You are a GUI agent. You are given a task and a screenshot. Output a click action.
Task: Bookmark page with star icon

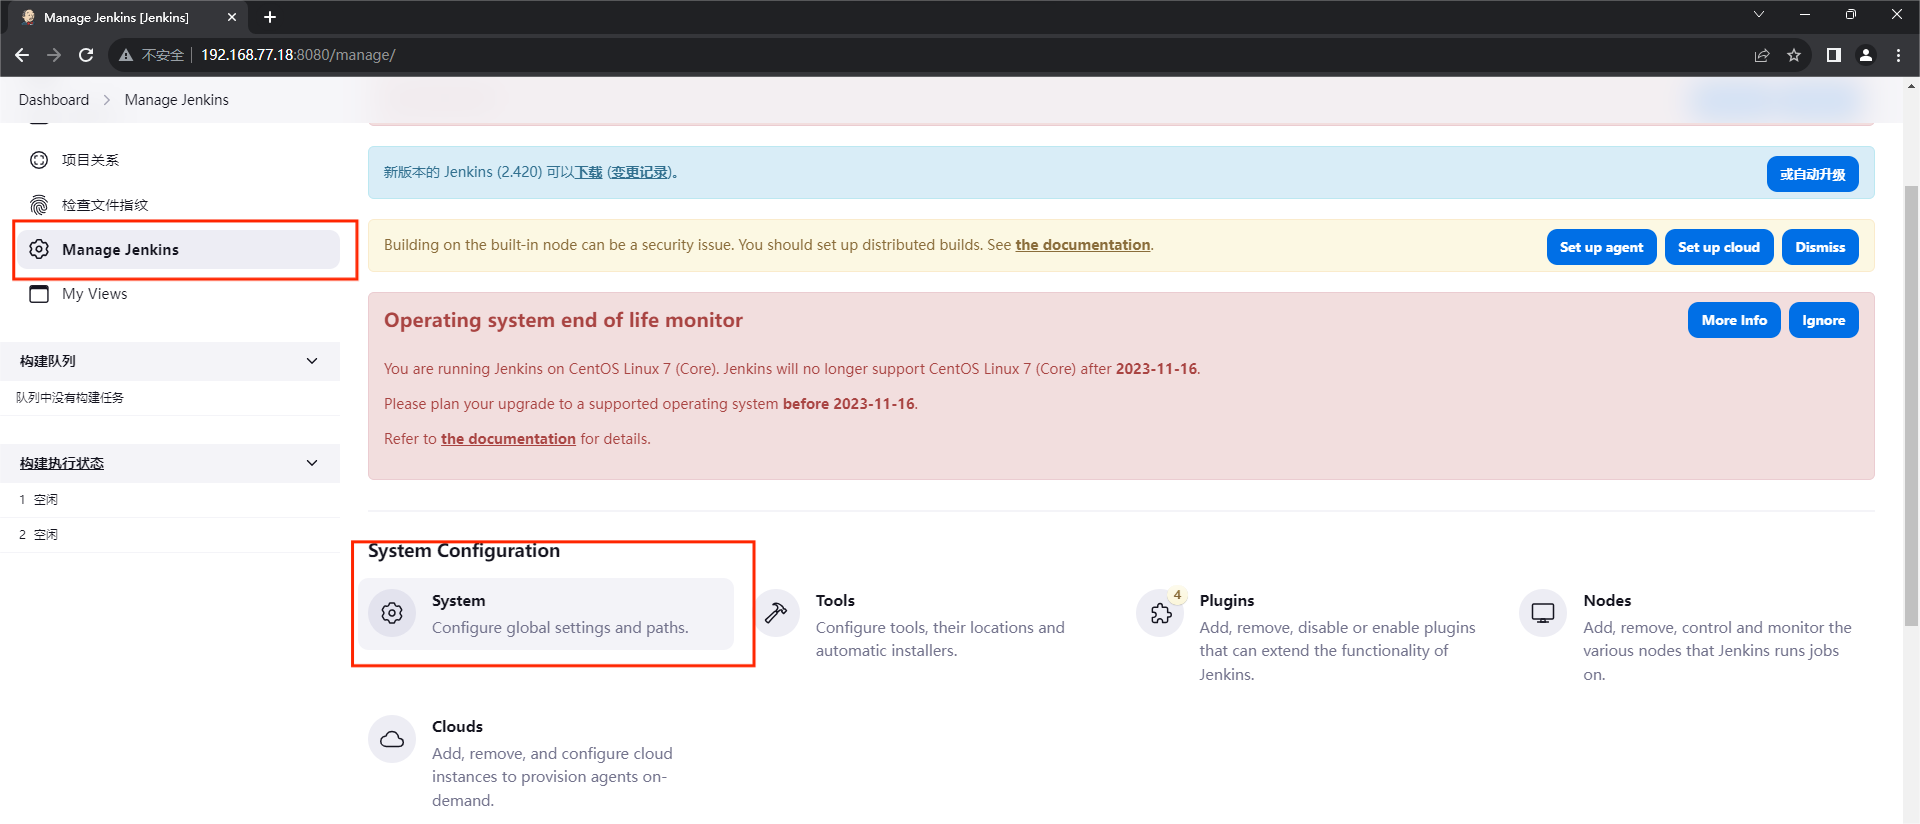(x=1794, y=55)
